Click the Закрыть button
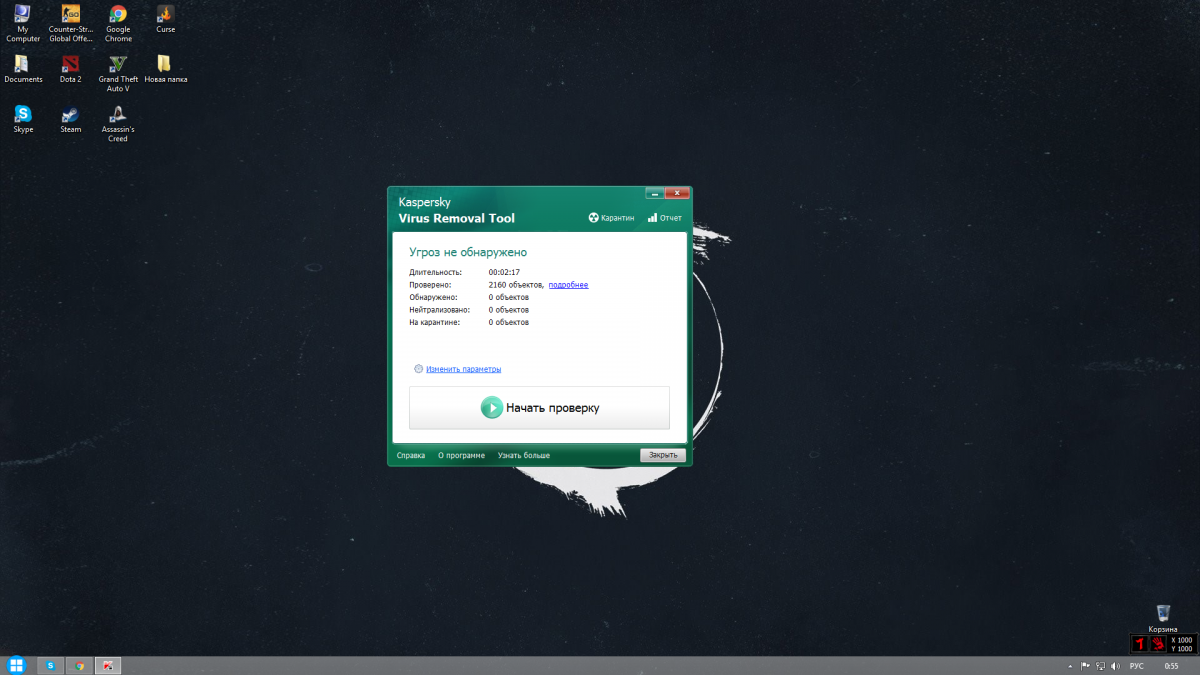 [x=663, y=455]
